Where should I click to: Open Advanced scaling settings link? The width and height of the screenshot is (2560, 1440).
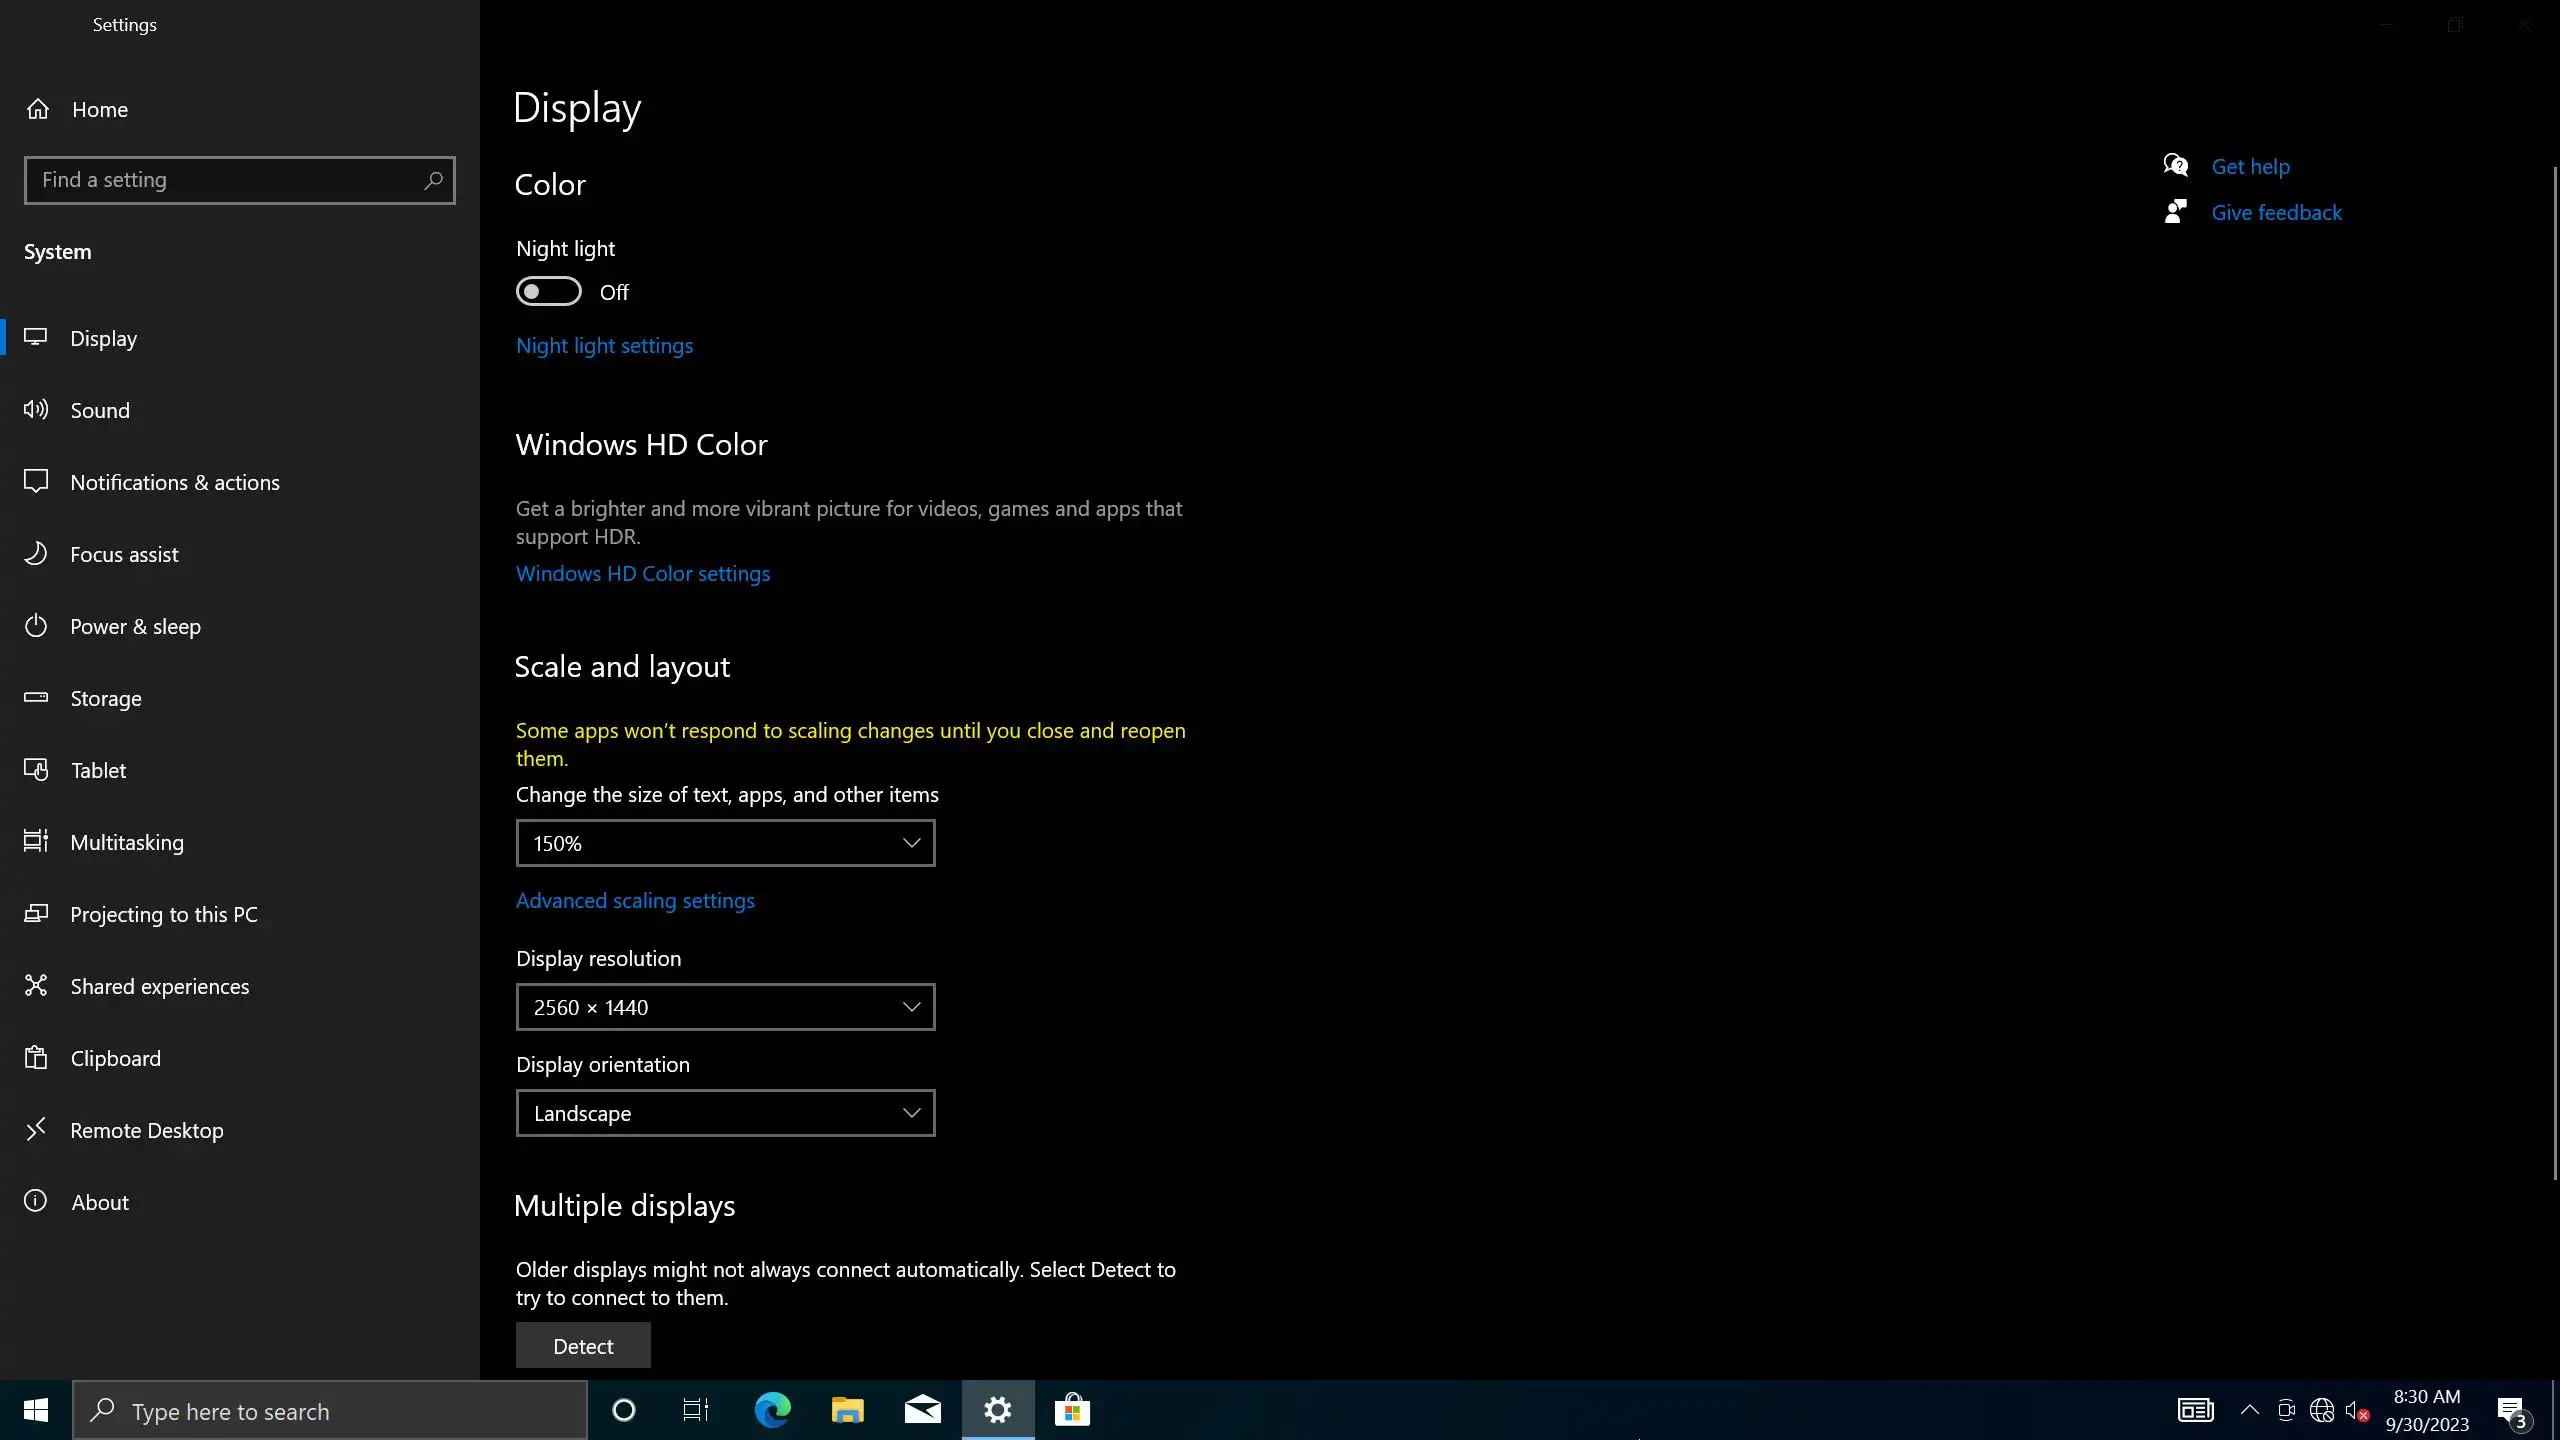coord(635,900)
